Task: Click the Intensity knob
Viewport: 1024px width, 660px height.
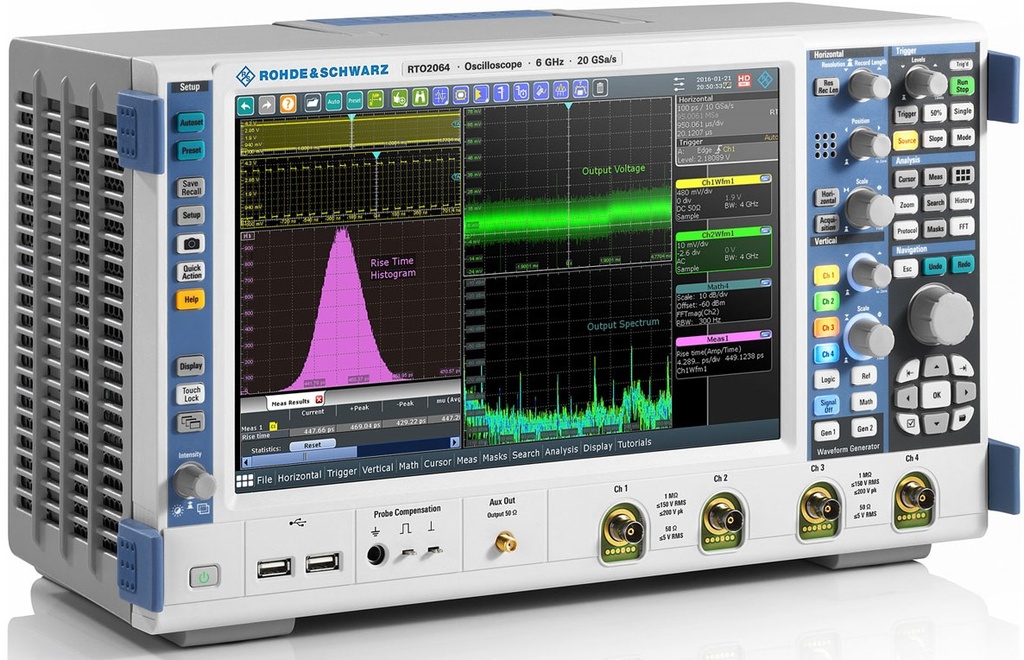Action: point(194,482)
